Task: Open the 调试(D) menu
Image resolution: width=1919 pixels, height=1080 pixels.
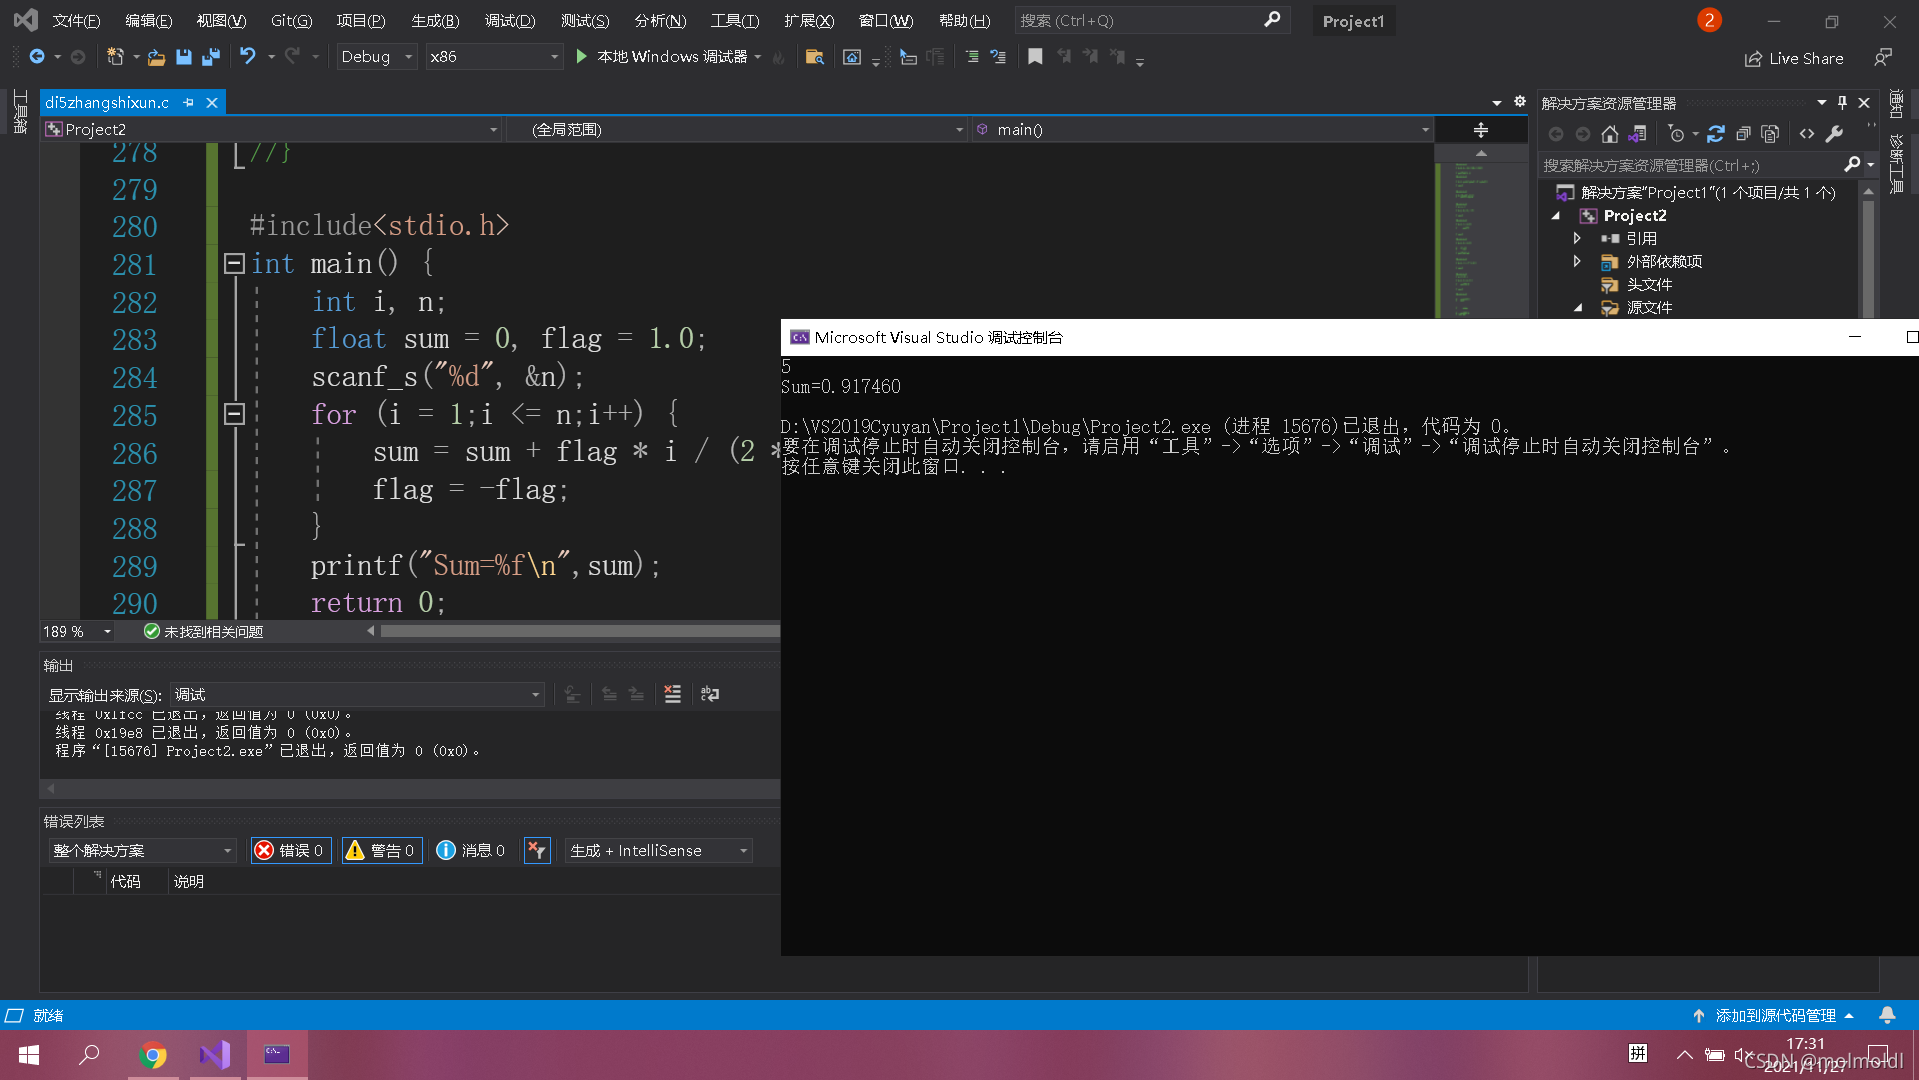Action: pyautogui.click(x=509, y=20)
